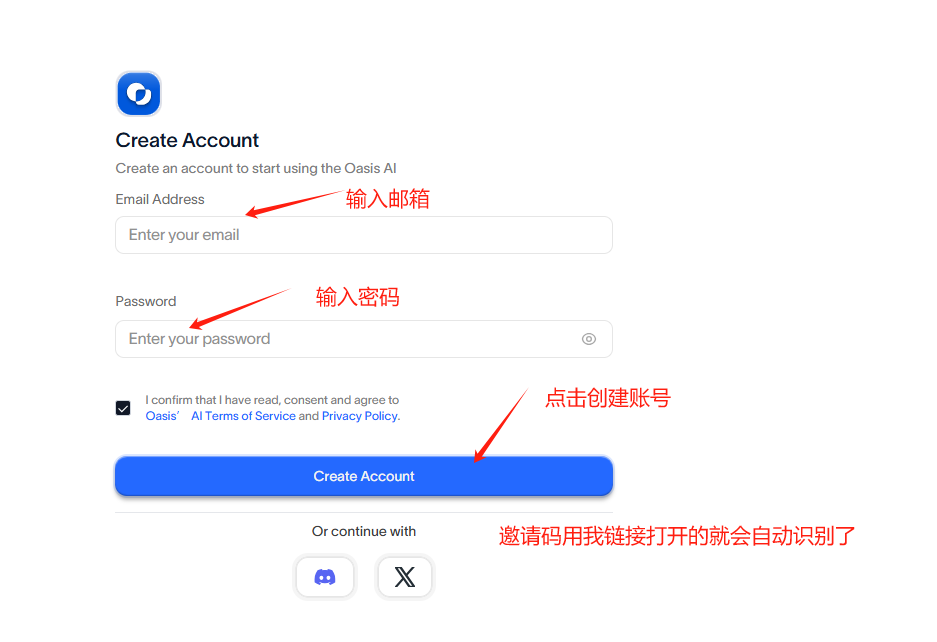Viewport: 937px width, 642px height.
Task: Focus the Enter your password field
Action: coord(364,339)
